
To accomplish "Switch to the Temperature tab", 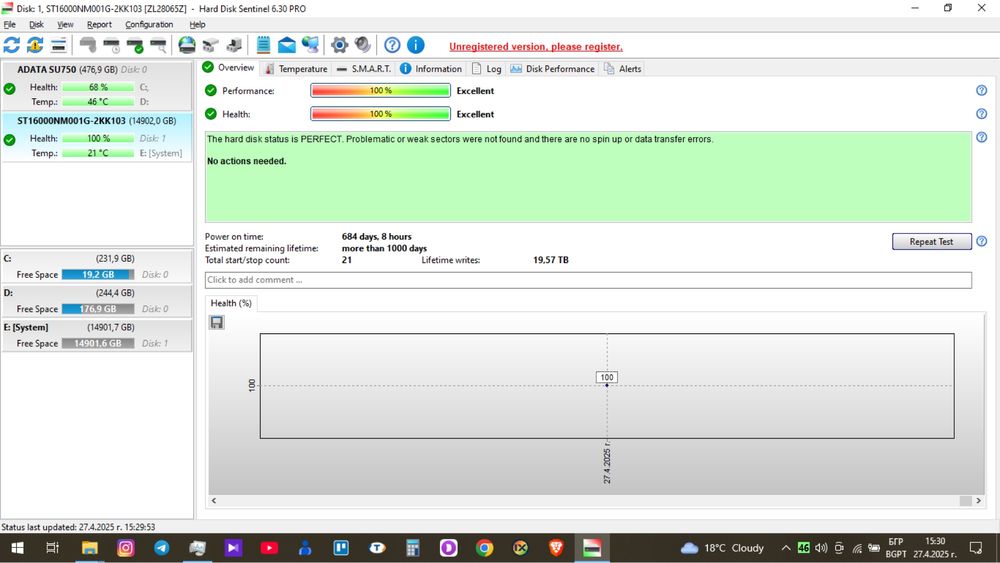I will click(x=296, y=69).
